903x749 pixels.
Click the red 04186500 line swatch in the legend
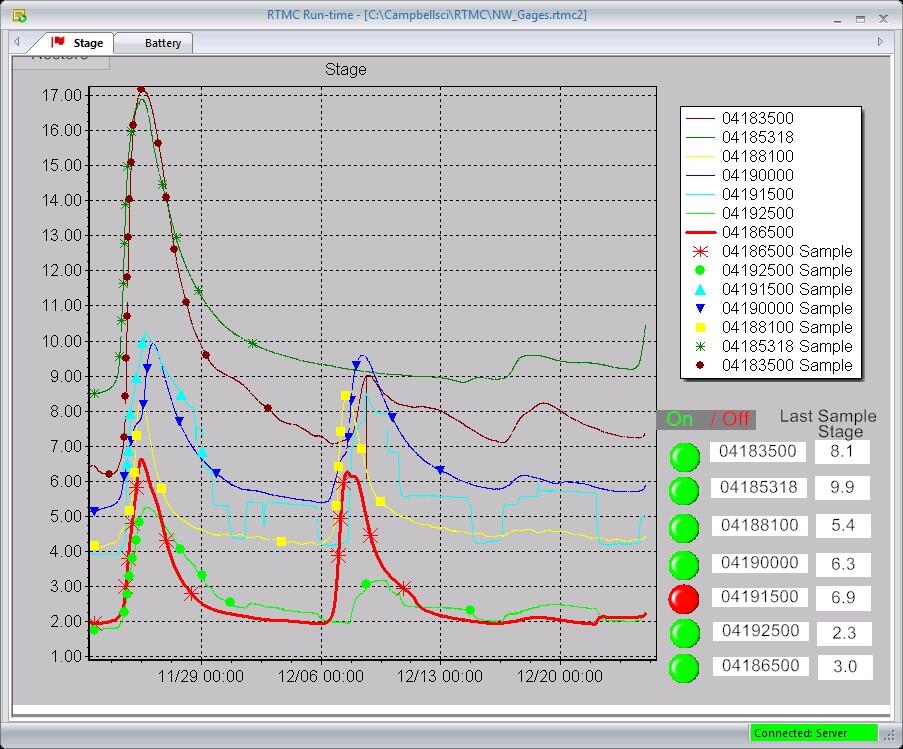tap(700, 232)
